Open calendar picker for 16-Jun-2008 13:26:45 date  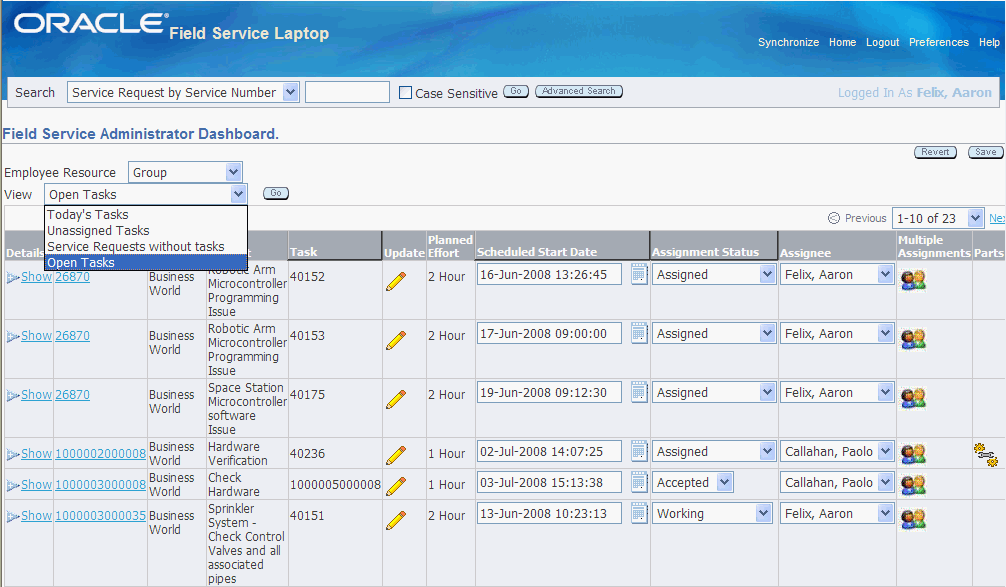click(639, 274)
